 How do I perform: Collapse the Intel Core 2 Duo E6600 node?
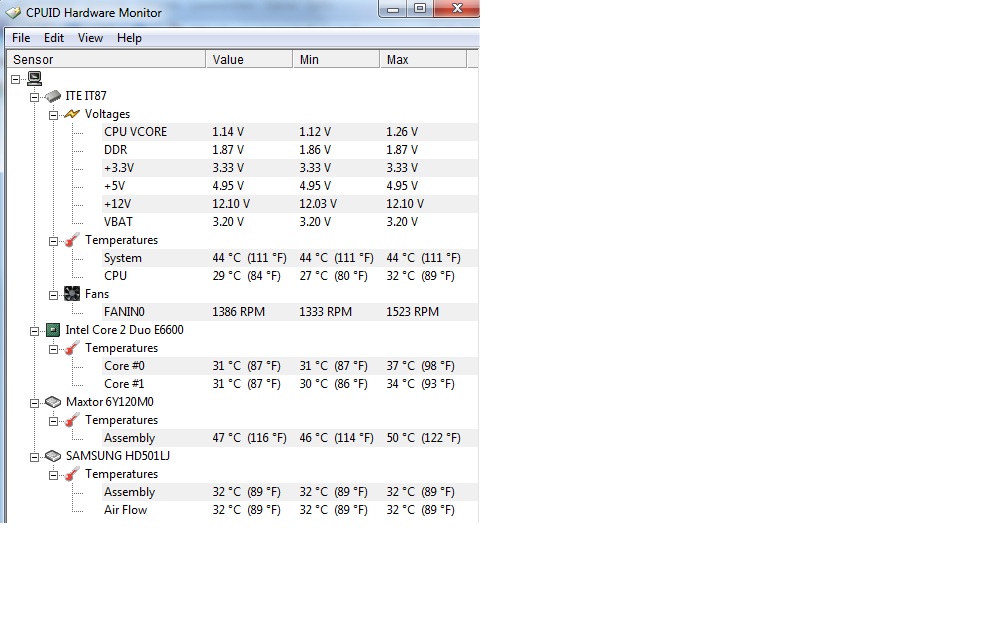tap(35, 331)
